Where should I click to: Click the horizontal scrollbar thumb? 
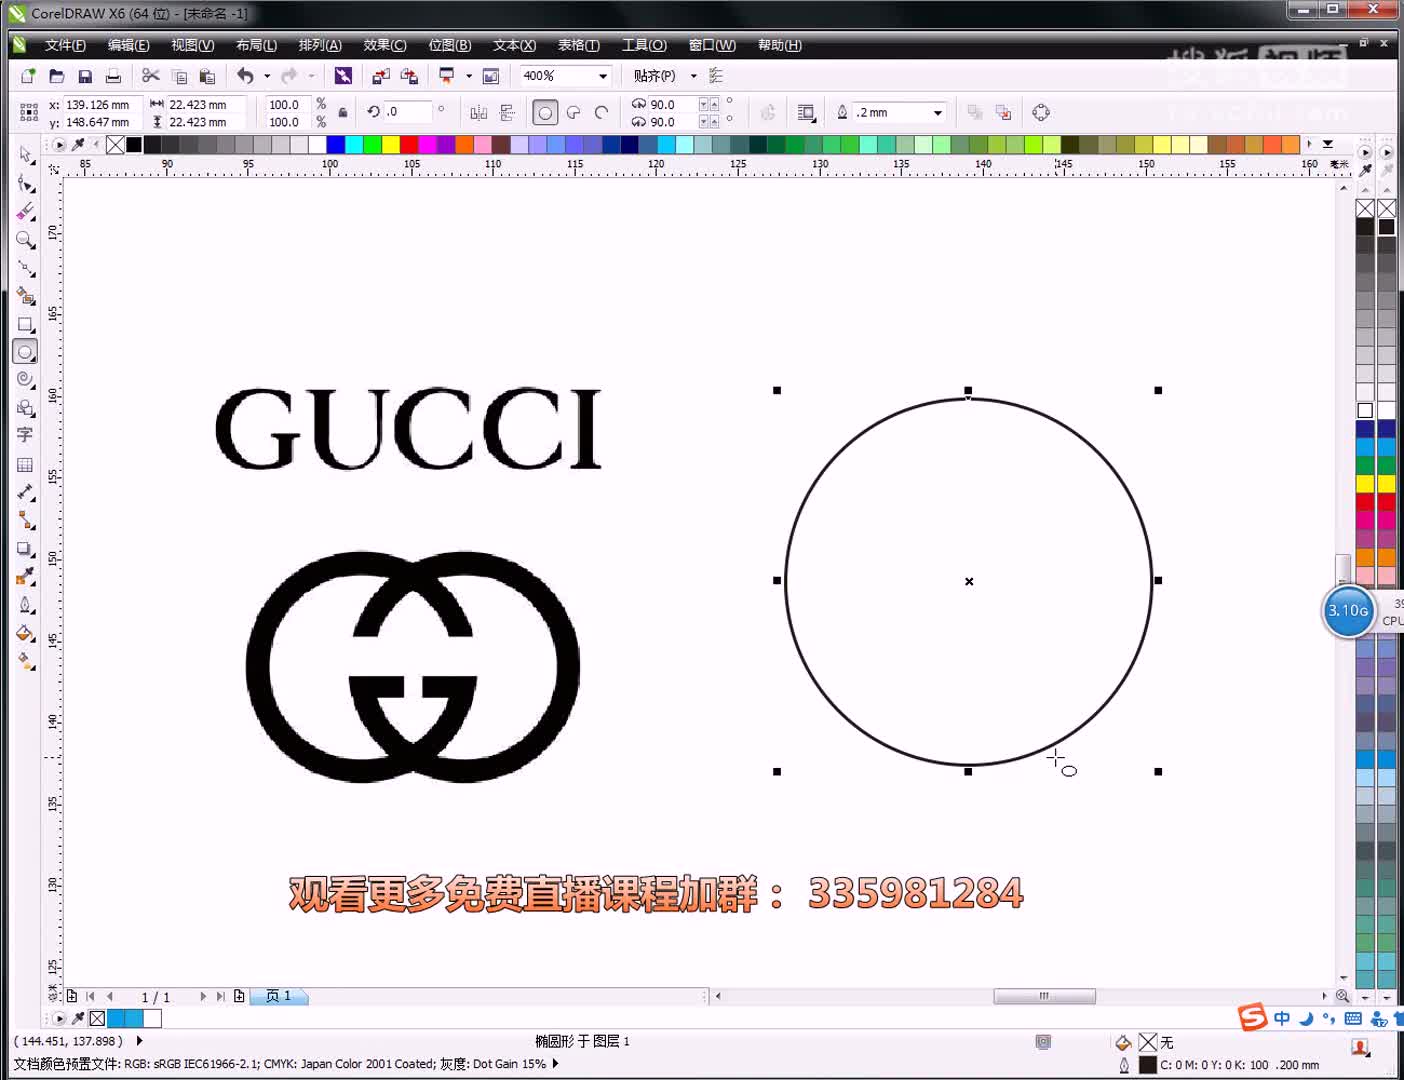(1044, 996)
